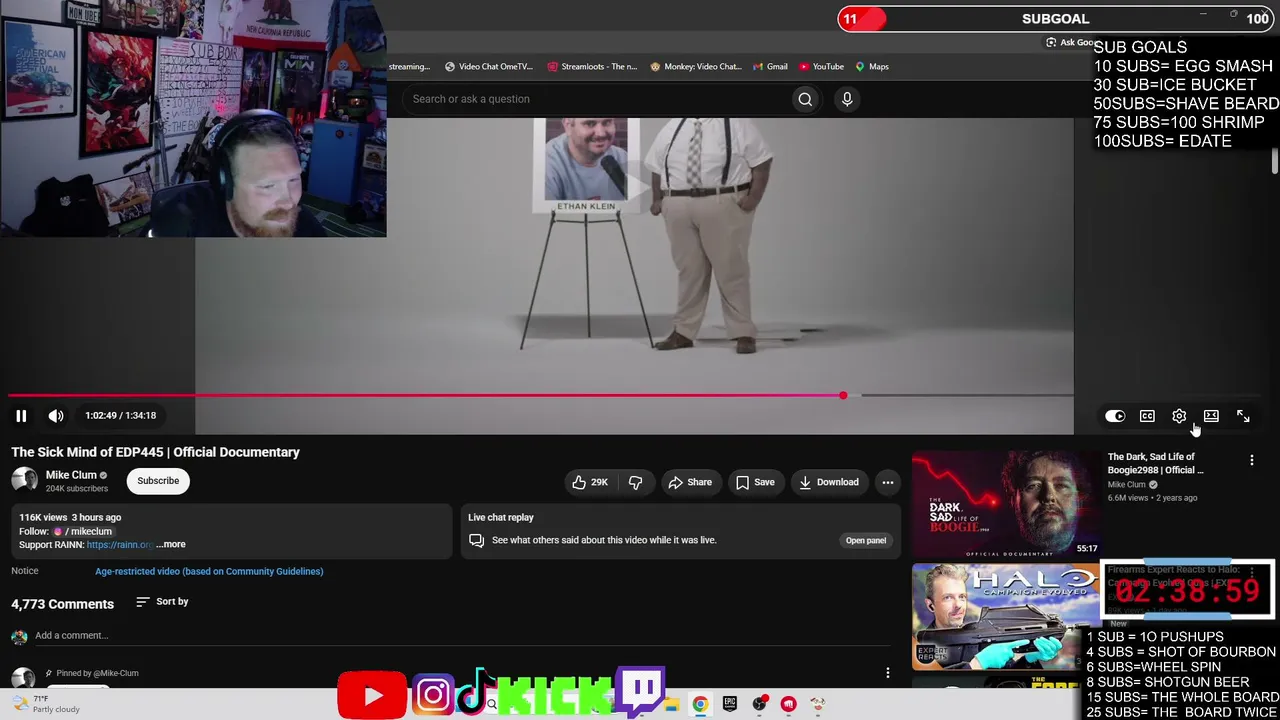Click the Ask Google lens icon
1280x720 pixels.
coord(1051,43)
